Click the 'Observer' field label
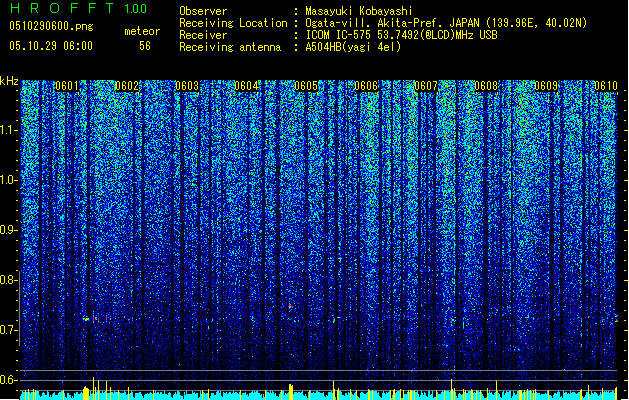629x400 pixels. [203, 11]
